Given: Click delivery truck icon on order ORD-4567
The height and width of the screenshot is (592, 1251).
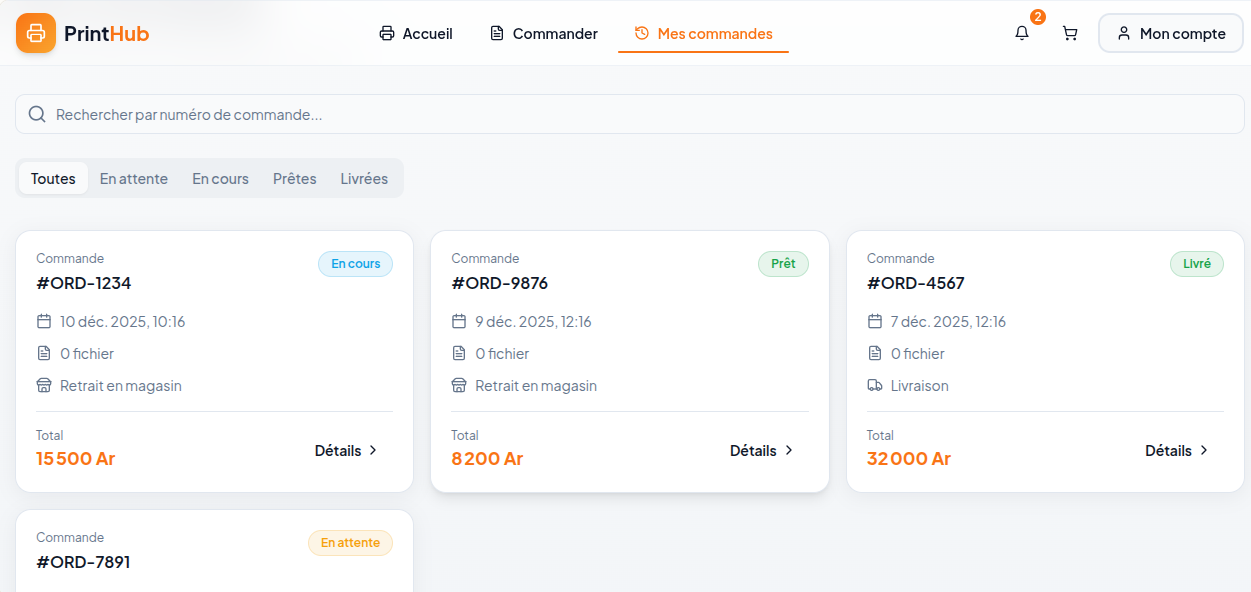Looking at the screenshot, I should coord(875,385).
